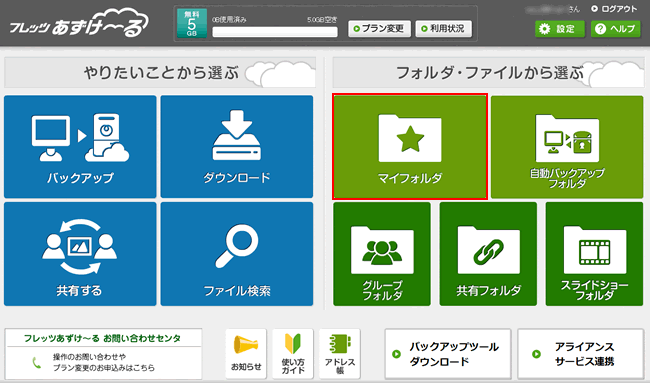Open the アドレス帳 address book icon
The height and width of the screenshot is (383, 650).
pyautogui.click(x=340, y=354)
